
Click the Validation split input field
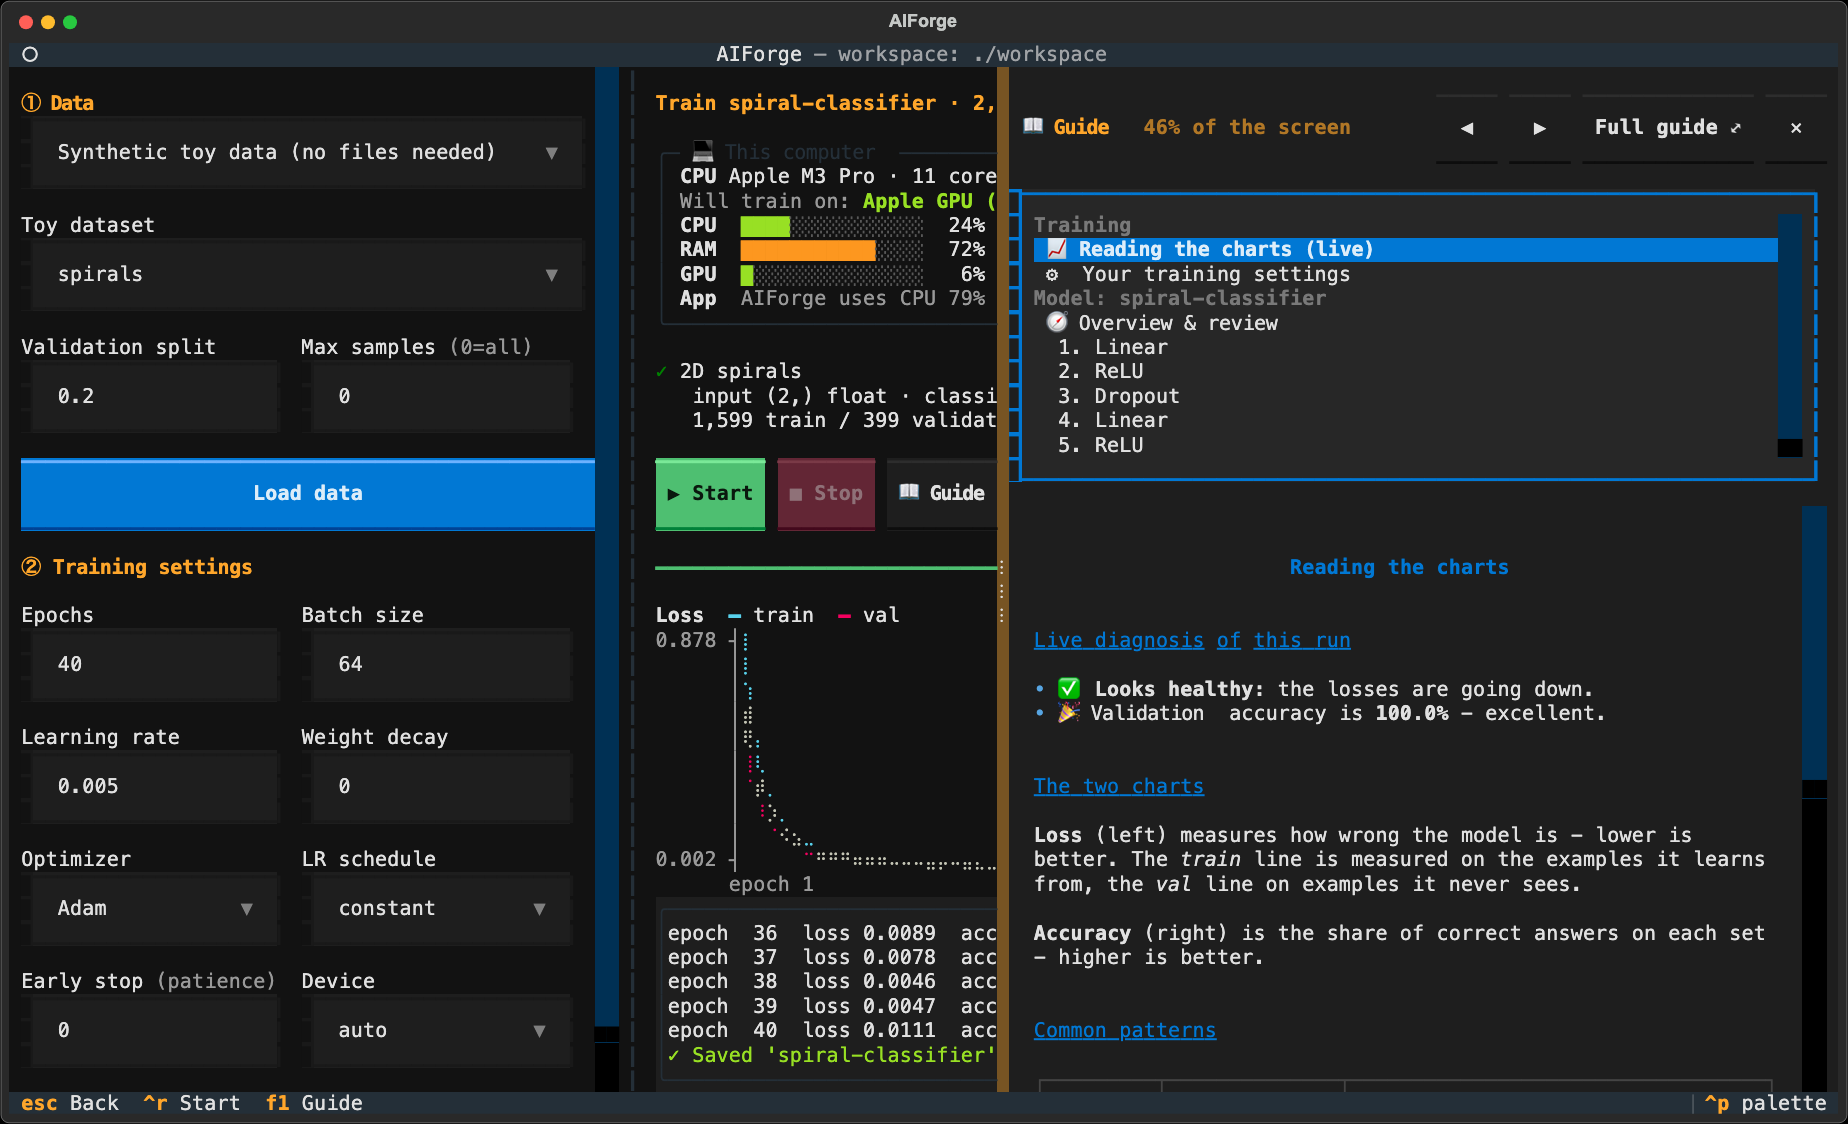(x=154, y=396)
